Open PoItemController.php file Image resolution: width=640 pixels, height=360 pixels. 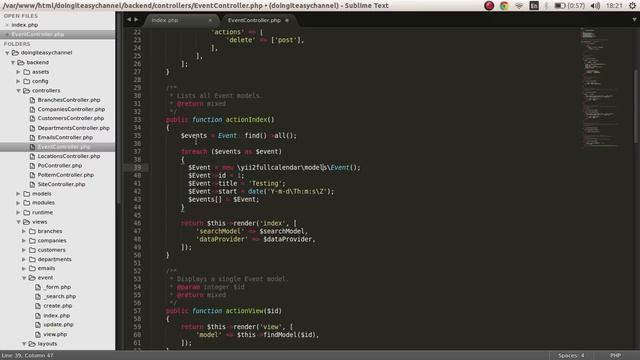(x=66, y=175)
